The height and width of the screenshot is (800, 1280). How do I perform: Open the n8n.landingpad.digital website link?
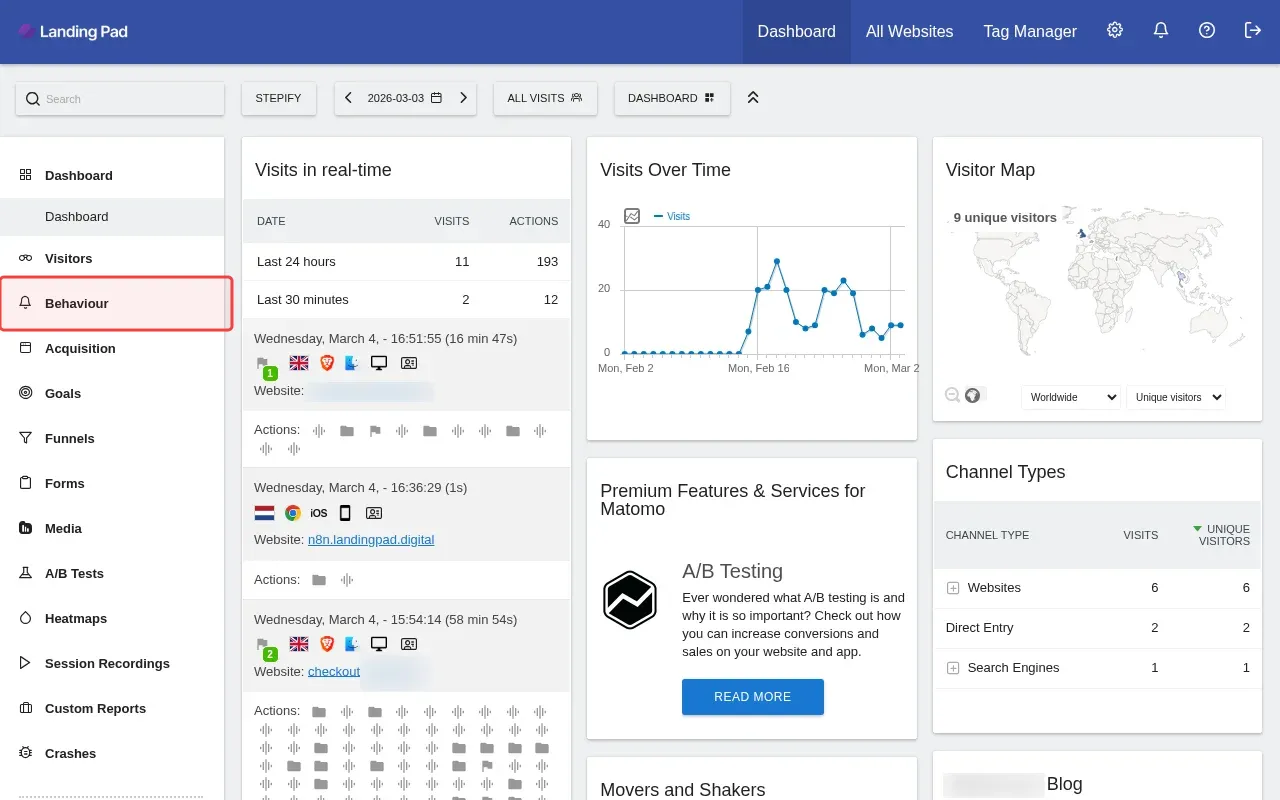click(x=371, y=539)
